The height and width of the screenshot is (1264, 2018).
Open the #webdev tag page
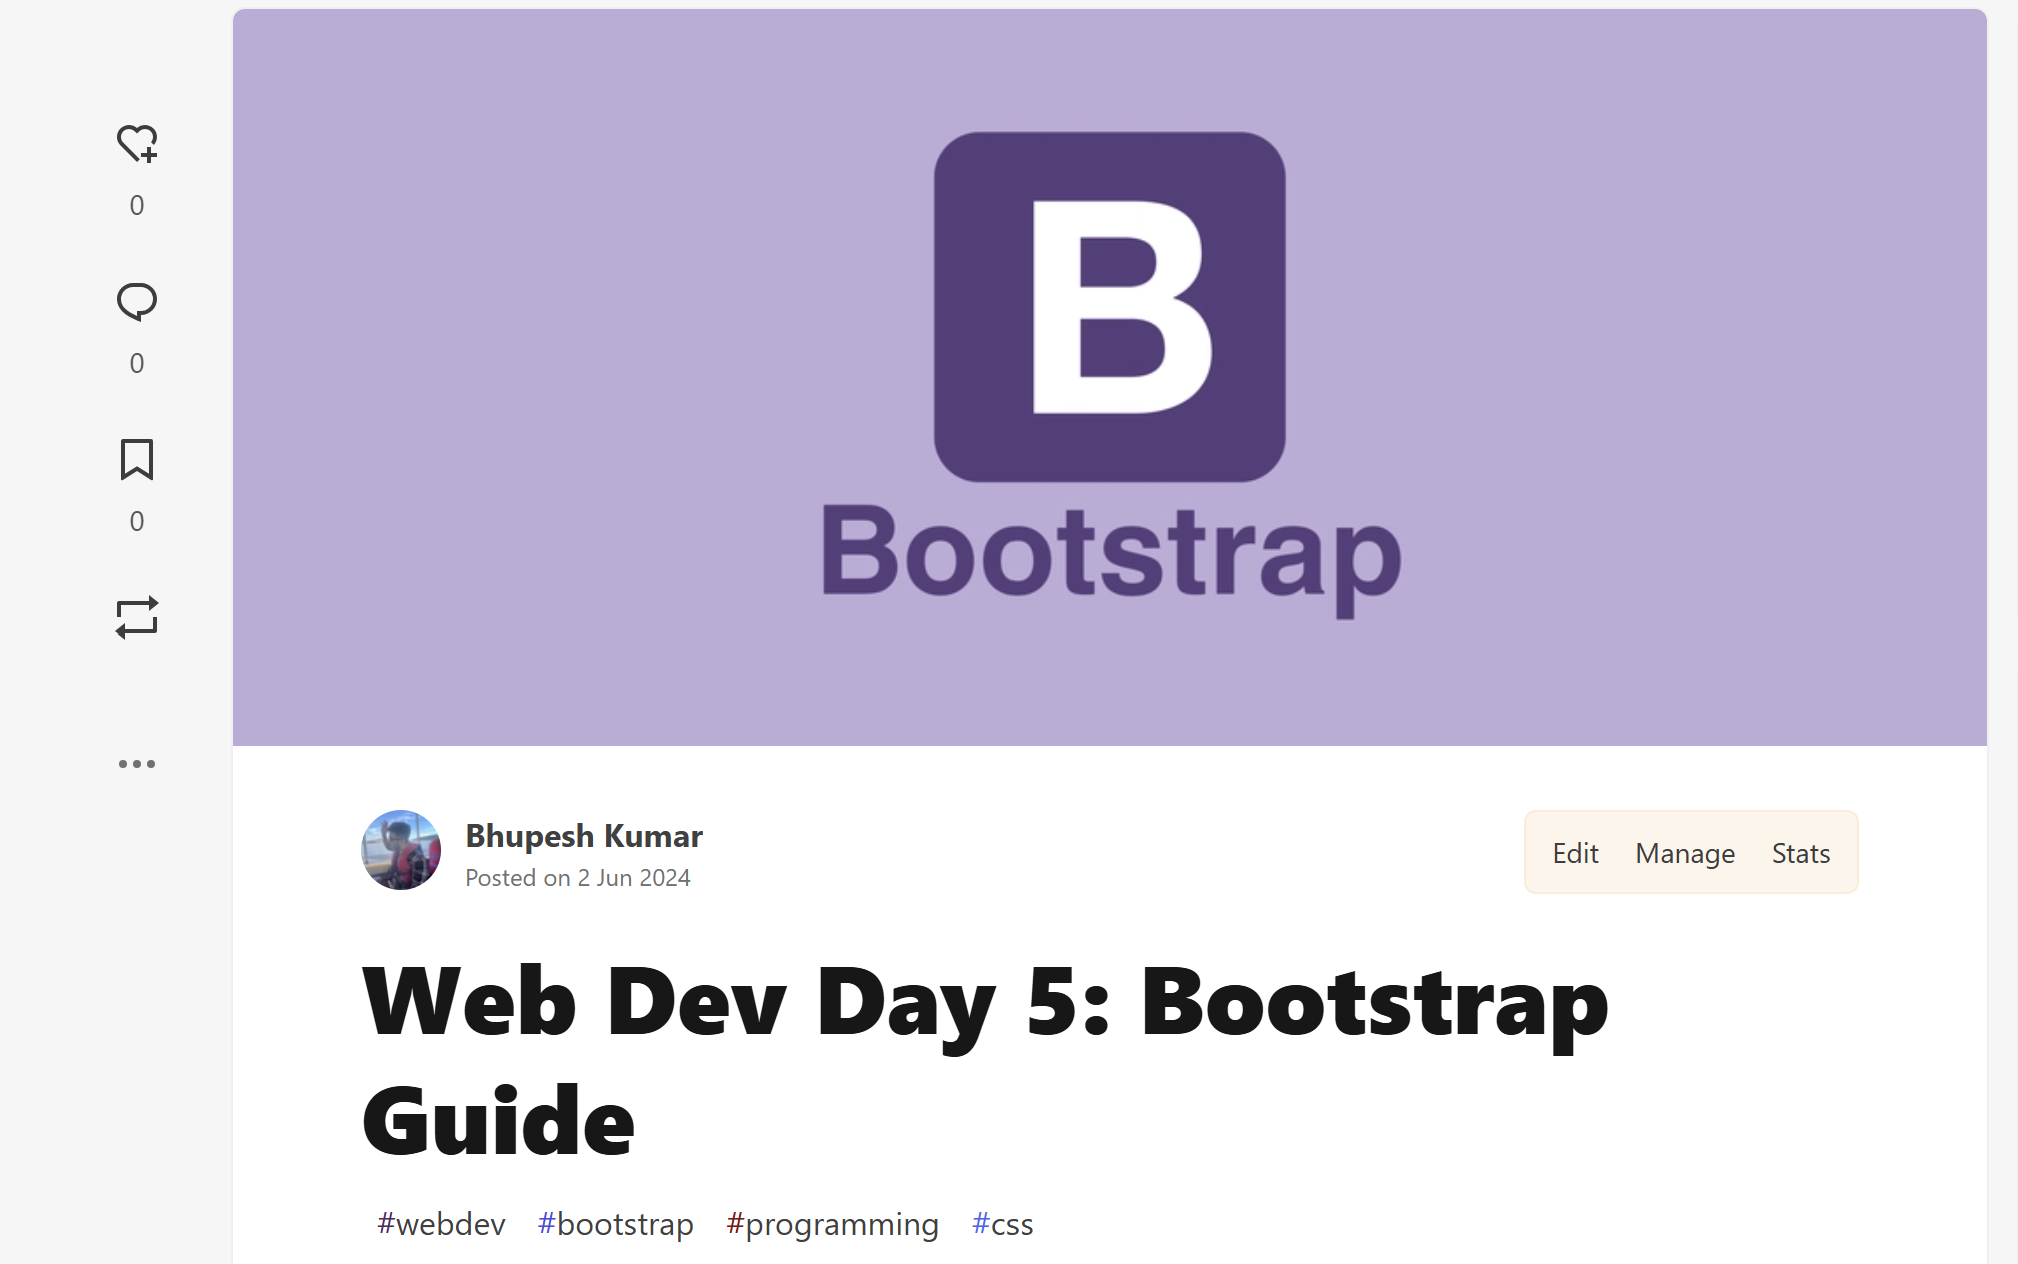tap(440, 1223)
